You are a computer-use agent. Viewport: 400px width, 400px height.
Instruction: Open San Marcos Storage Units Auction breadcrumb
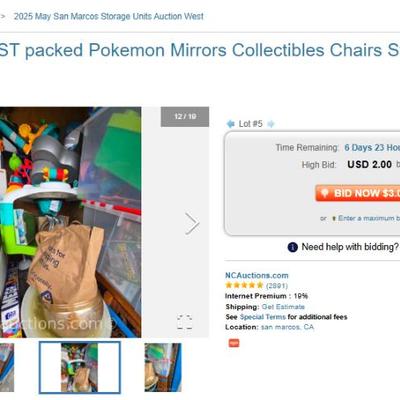109,16
